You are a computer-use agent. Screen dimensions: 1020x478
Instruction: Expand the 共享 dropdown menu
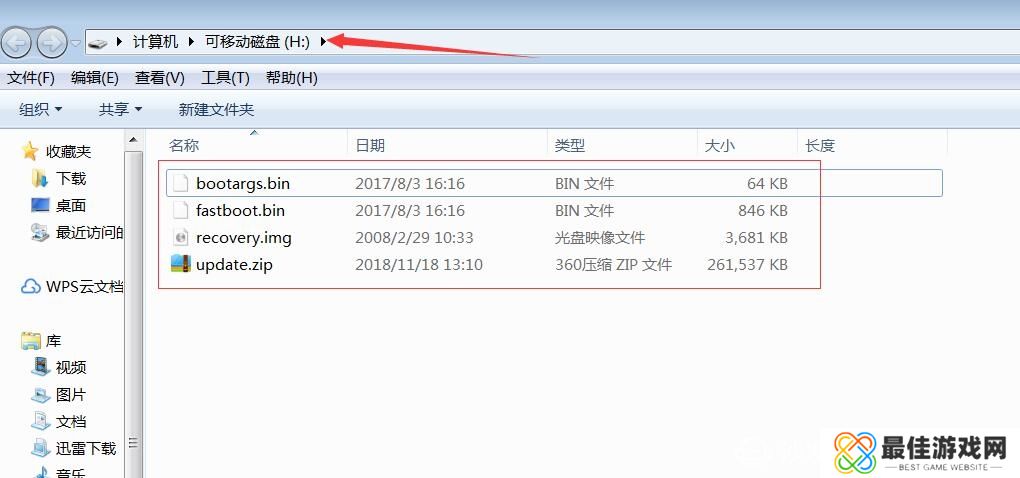click(x=120, y=110)
